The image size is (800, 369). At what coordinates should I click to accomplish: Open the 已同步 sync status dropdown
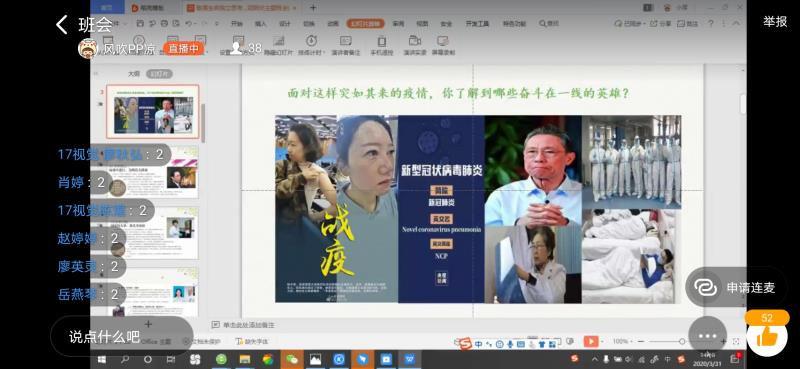pos(631,23)
